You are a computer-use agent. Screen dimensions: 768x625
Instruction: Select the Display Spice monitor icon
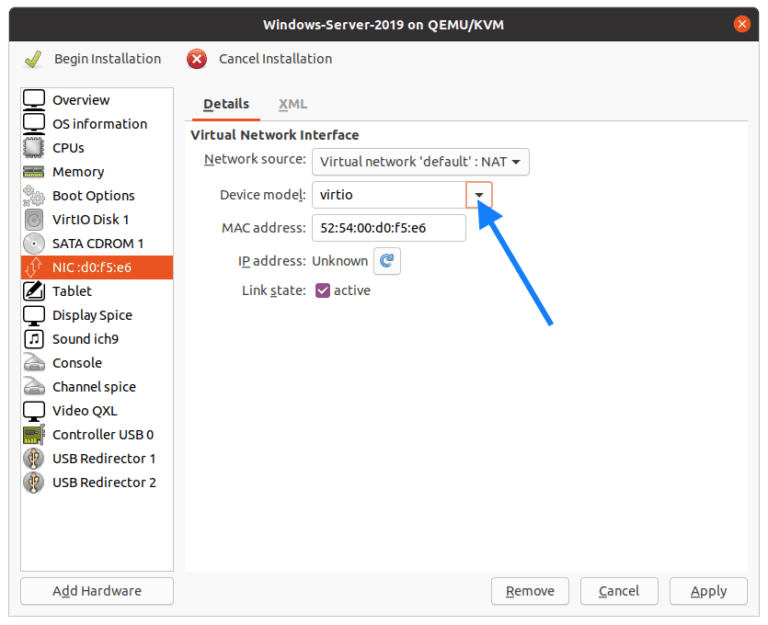(34, 315)
